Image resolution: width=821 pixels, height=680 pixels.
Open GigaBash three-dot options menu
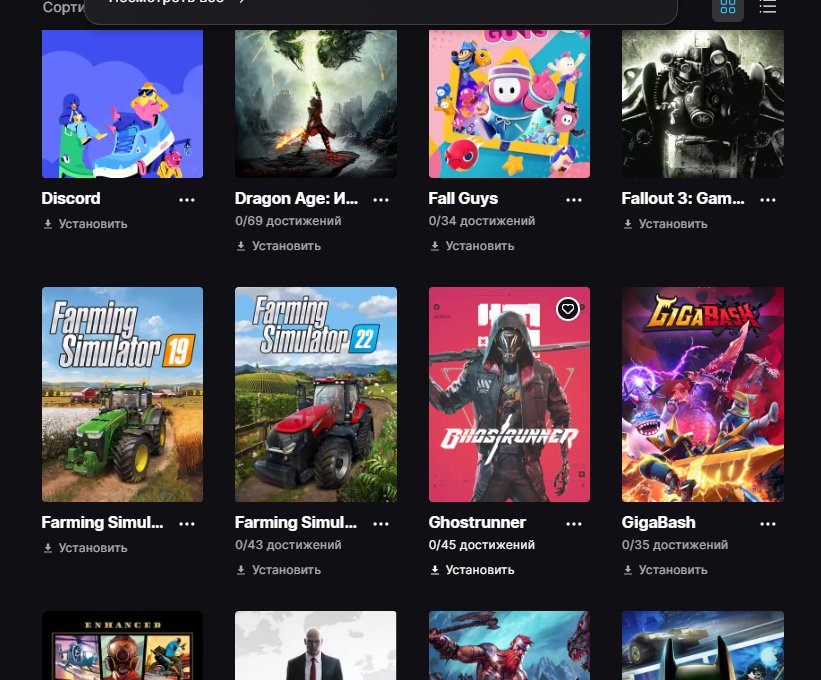click(x=768, y=523)
